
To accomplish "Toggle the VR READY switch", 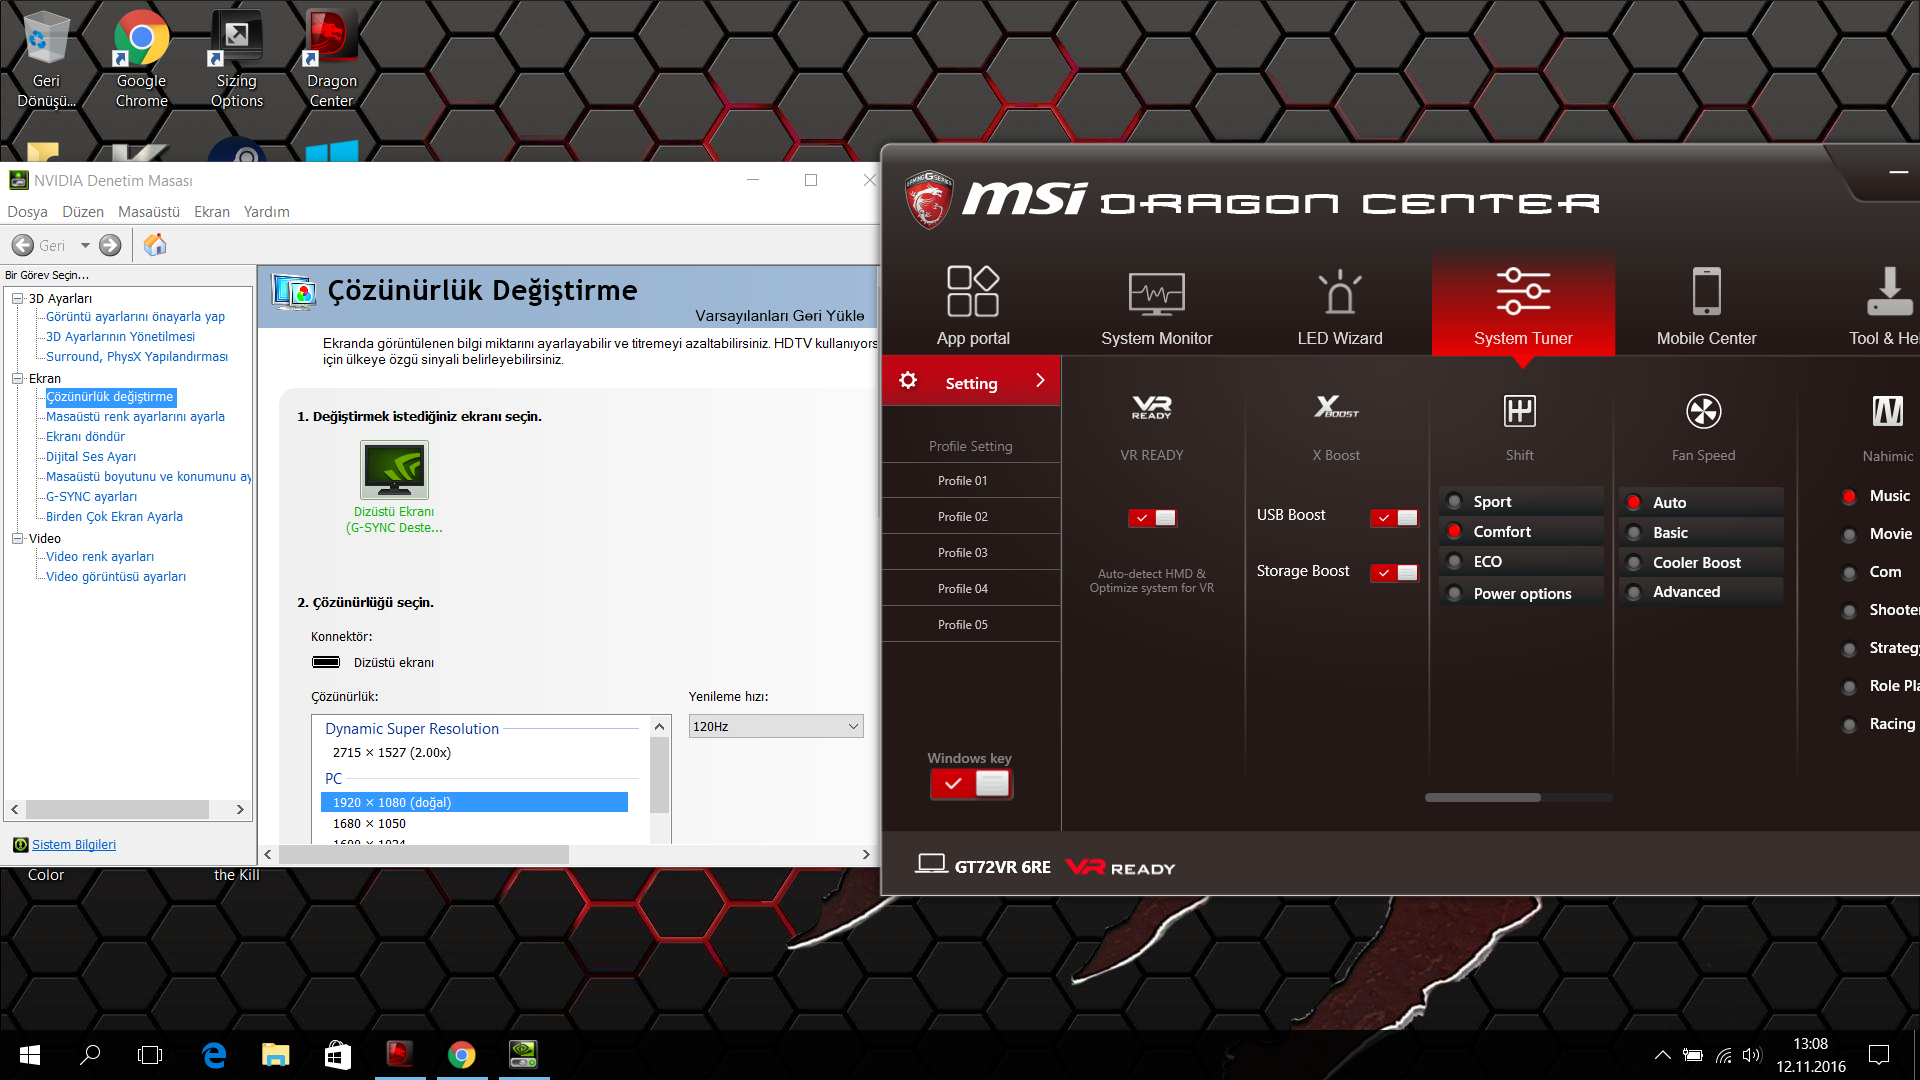I will pyautogui.click(x=1152, y=518).
